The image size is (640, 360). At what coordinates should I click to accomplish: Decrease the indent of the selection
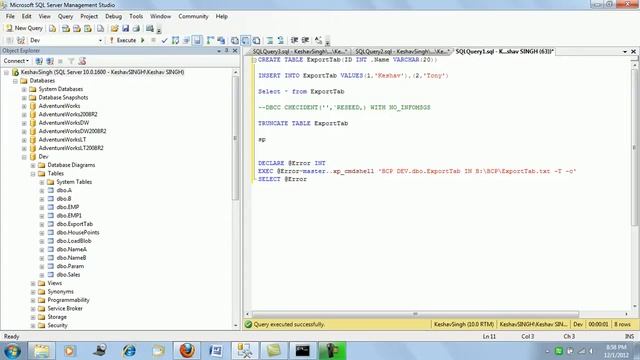pos(294,40)
